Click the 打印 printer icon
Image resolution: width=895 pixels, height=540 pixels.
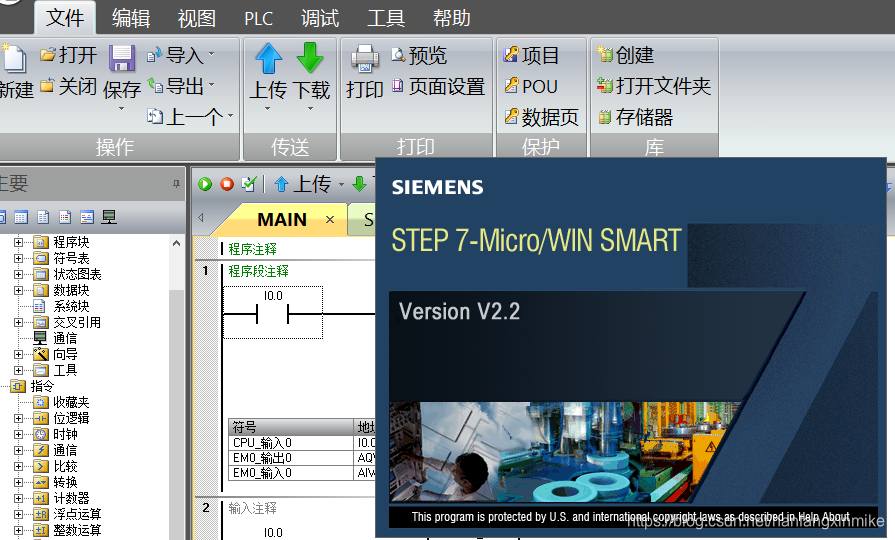pyautogui.click(x=365, y=58)
